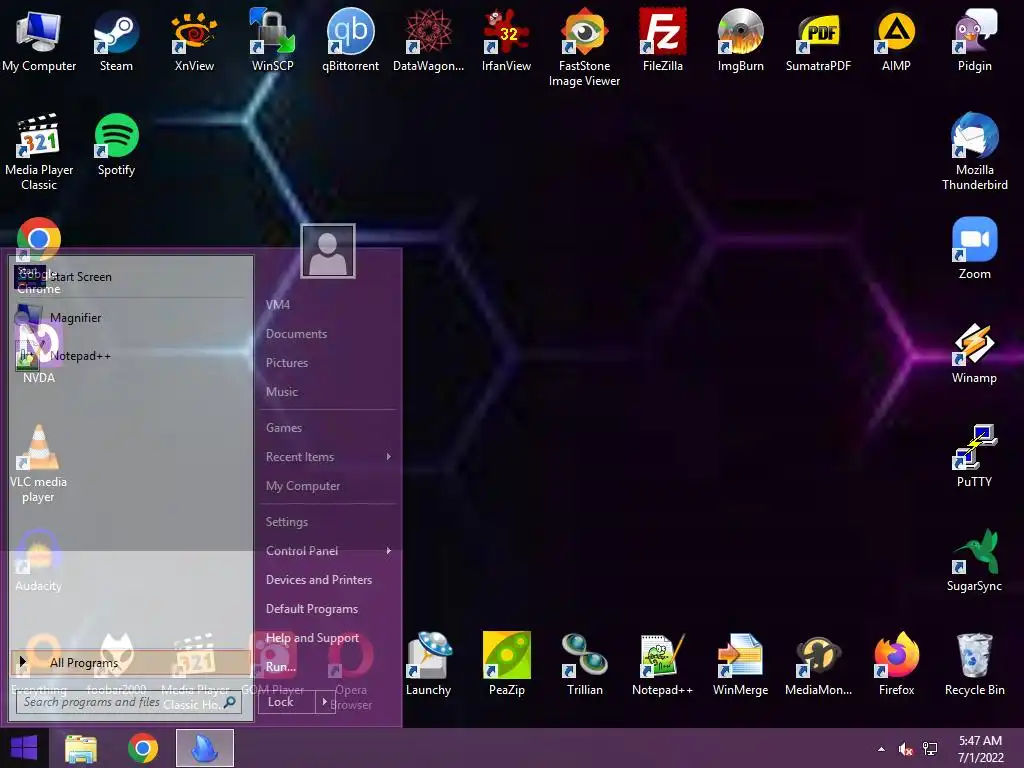This screenshot has height=768, width=1024.
Task: Click the user account picture
Action: pos(328,251)
